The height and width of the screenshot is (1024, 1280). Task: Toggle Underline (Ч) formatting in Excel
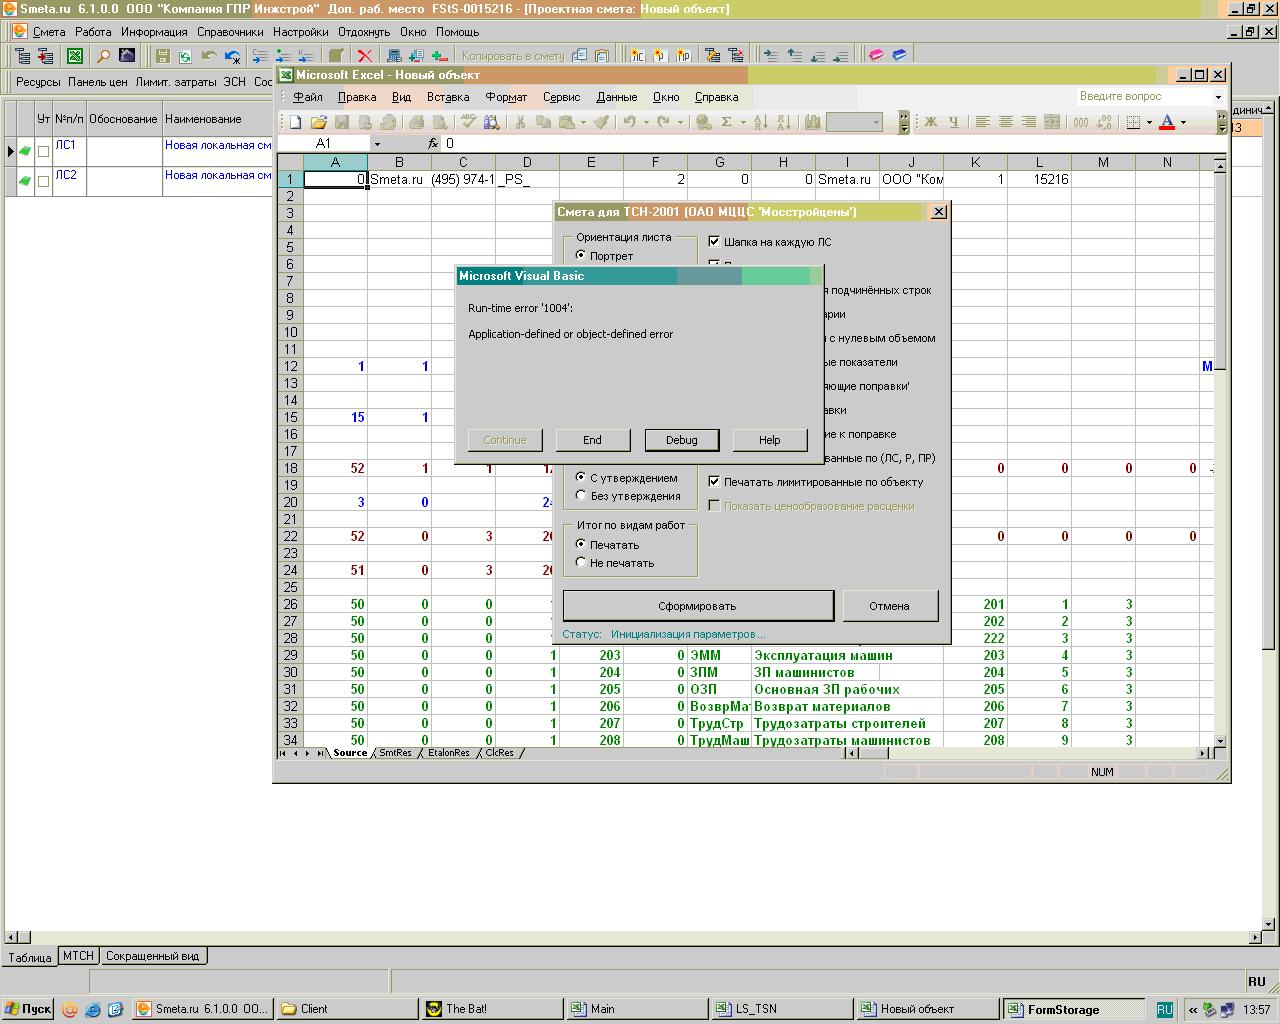[953, 122]
